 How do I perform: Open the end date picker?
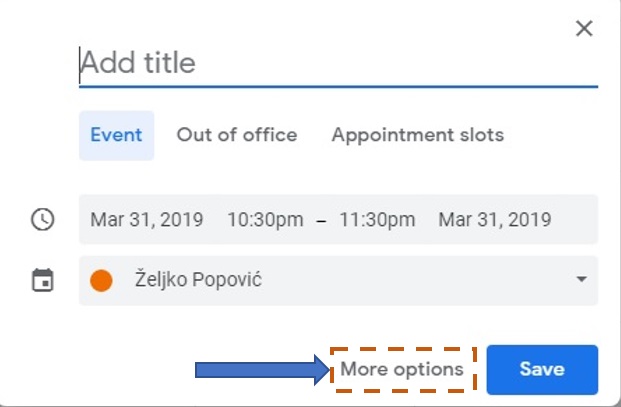495,220
